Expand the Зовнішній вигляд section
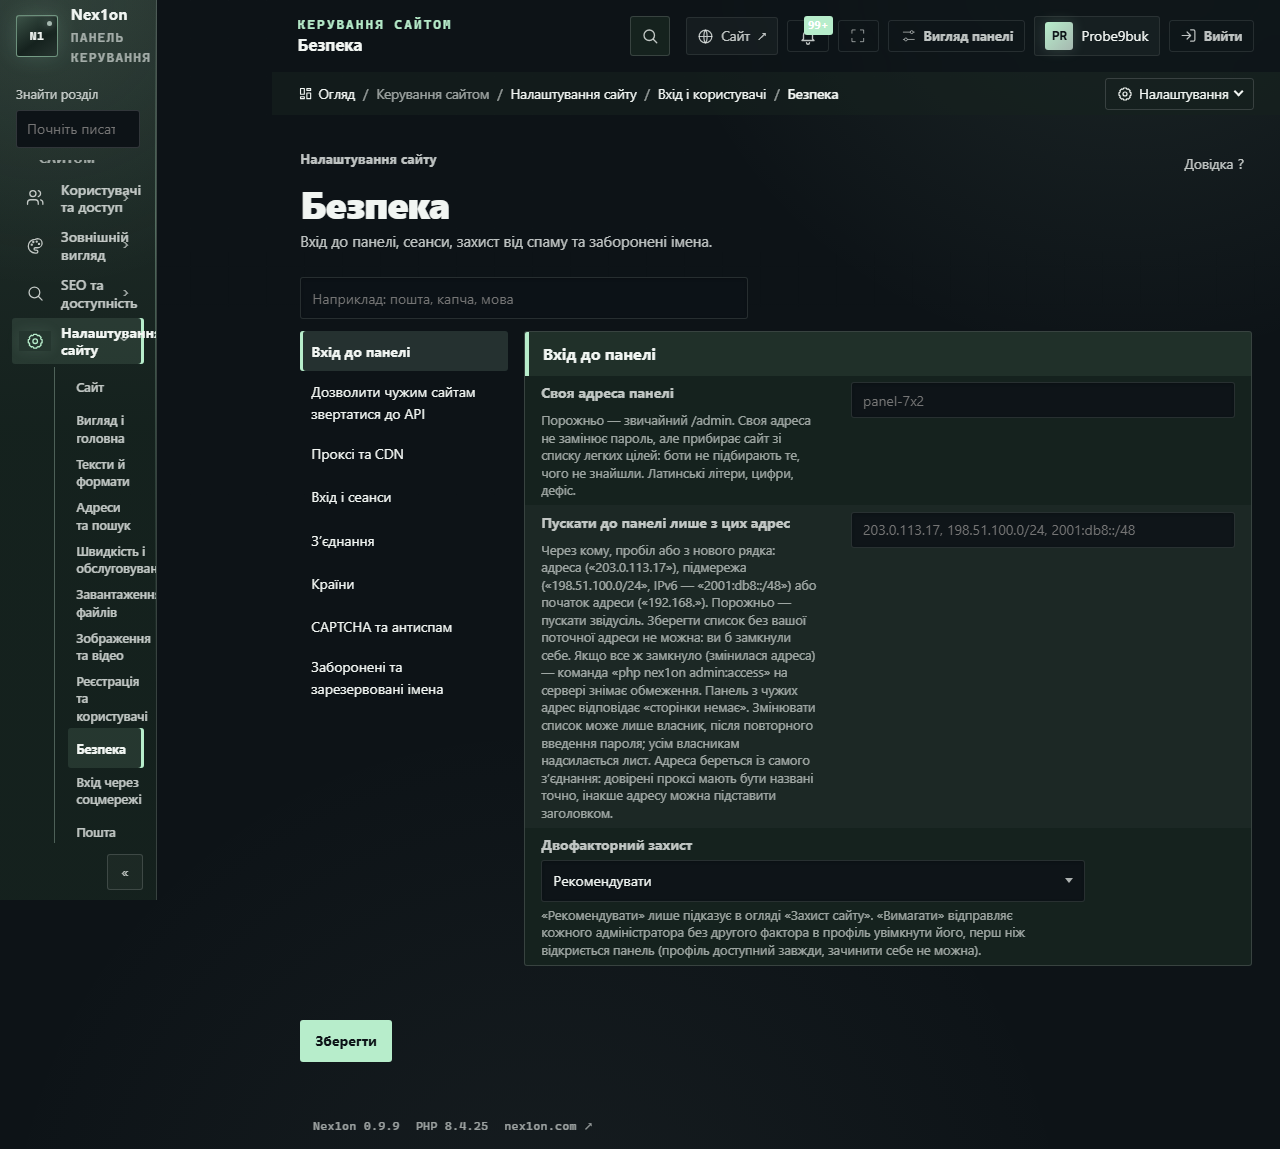1280x1149 pixels. [126, 246]
